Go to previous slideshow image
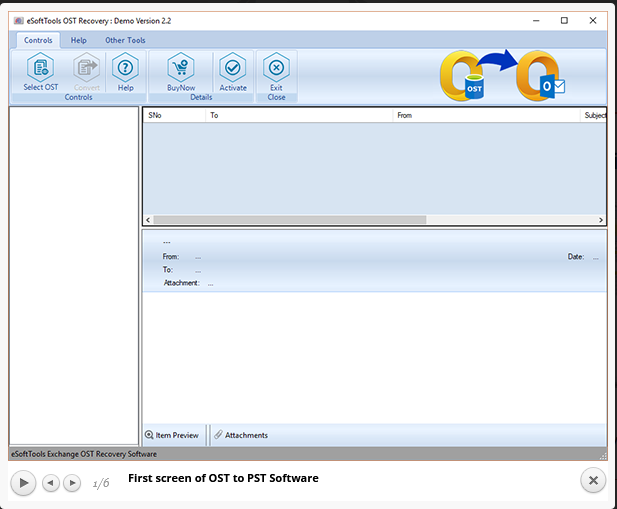Image resolution: width=617 pixels, height=509 pixels. click(x=51, y=483)
